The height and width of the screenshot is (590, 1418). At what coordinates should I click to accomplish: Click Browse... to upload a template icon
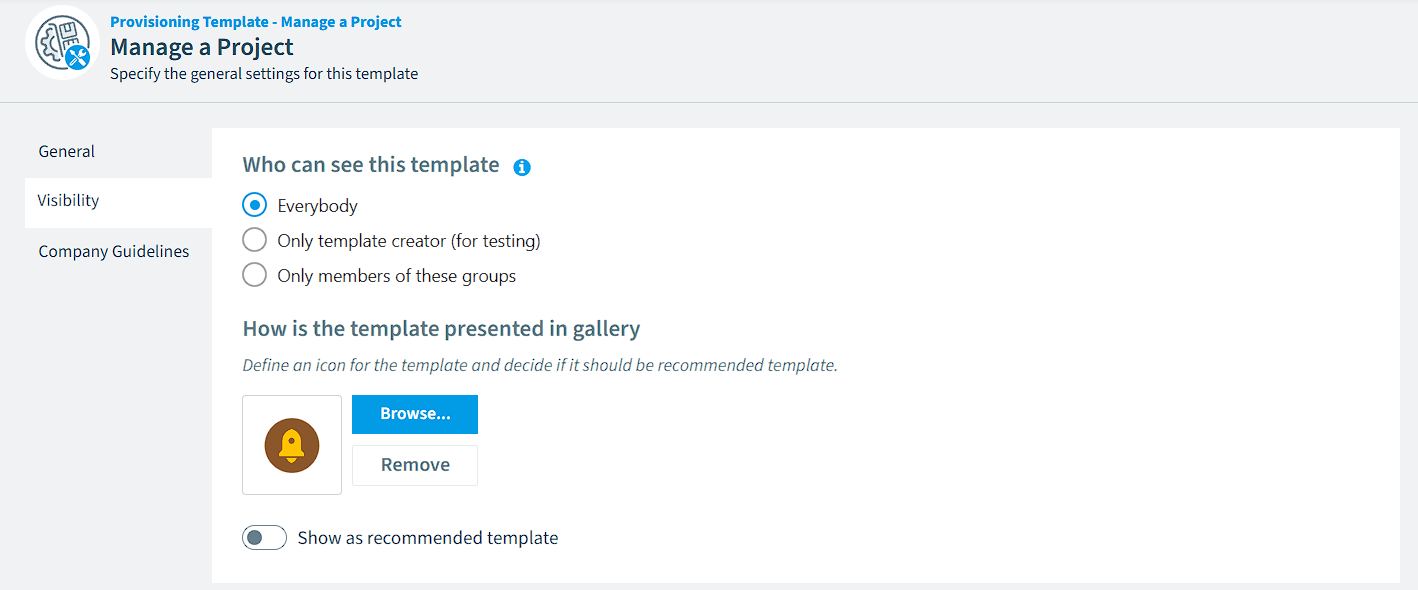tap(415, 414)
